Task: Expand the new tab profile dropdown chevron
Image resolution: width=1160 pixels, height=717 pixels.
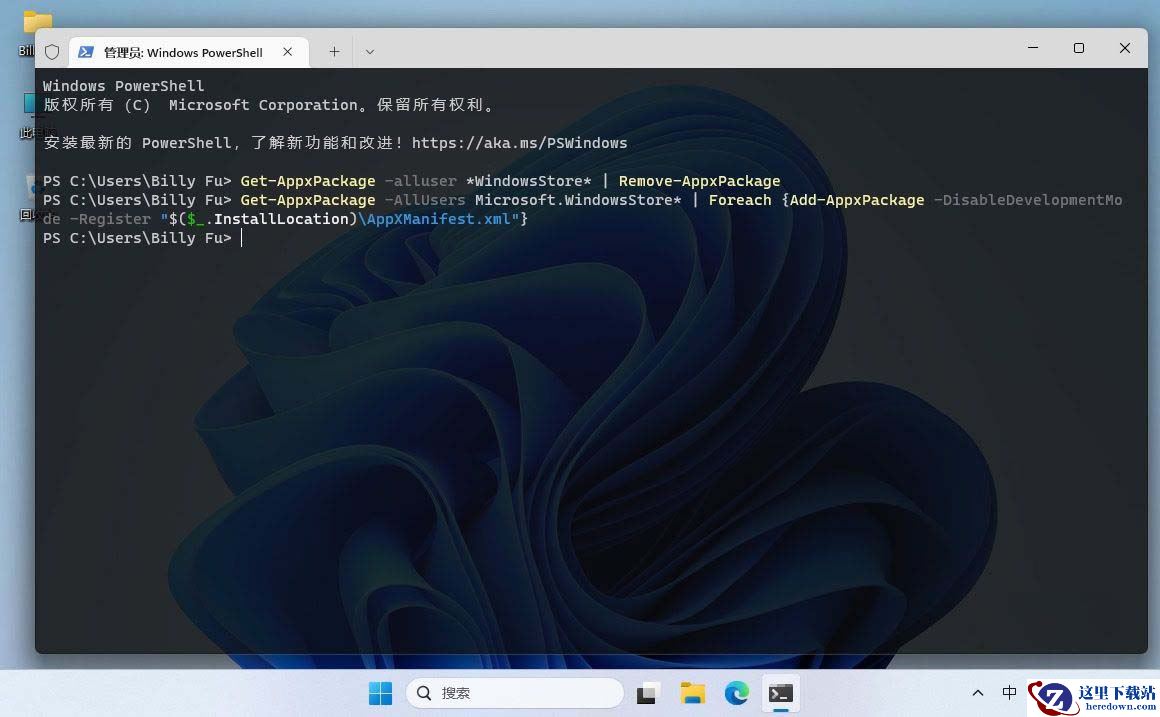Action: (370, 52)
